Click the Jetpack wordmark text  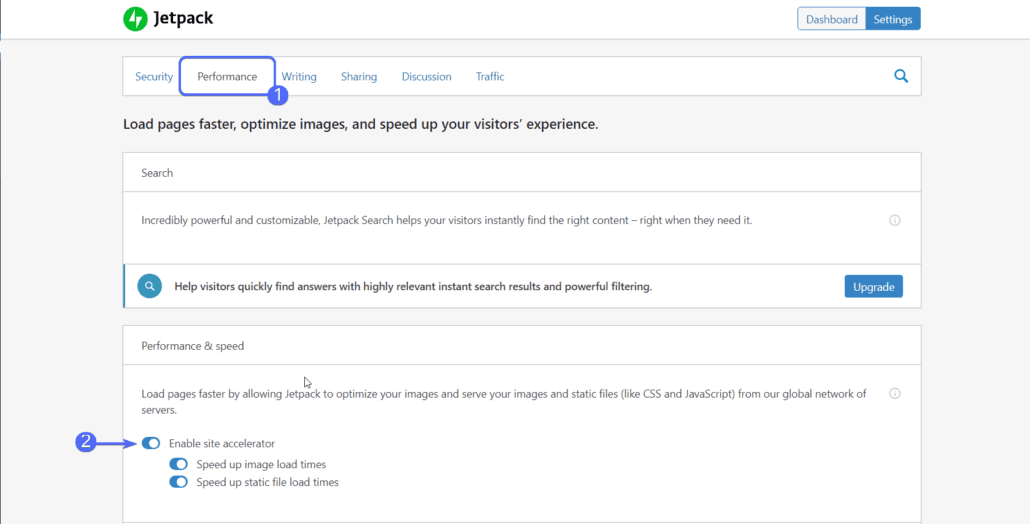183,19
